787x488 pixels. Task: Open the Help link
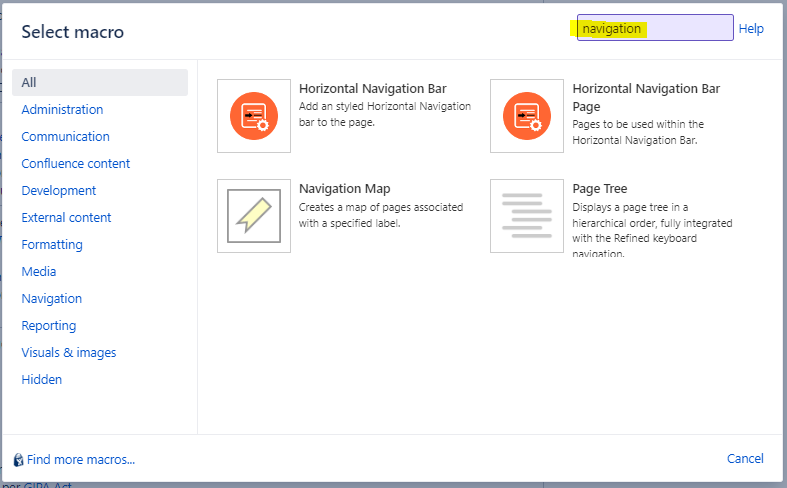click(751, 29)
